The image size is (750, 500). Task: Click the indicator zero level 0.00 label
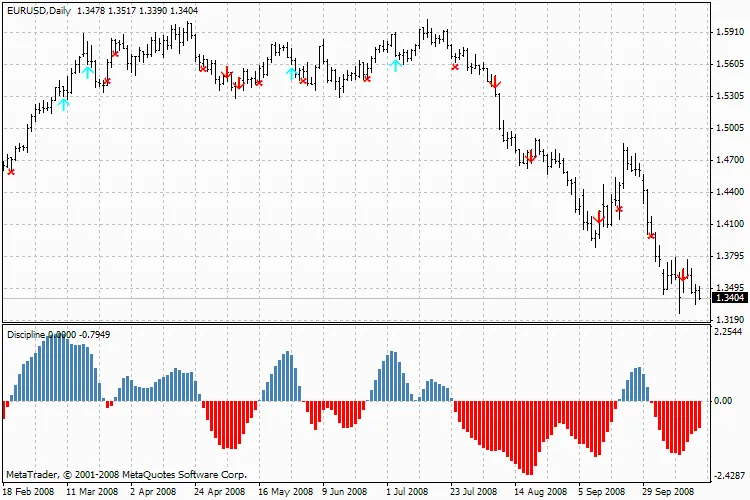click(x=722, y=401)
